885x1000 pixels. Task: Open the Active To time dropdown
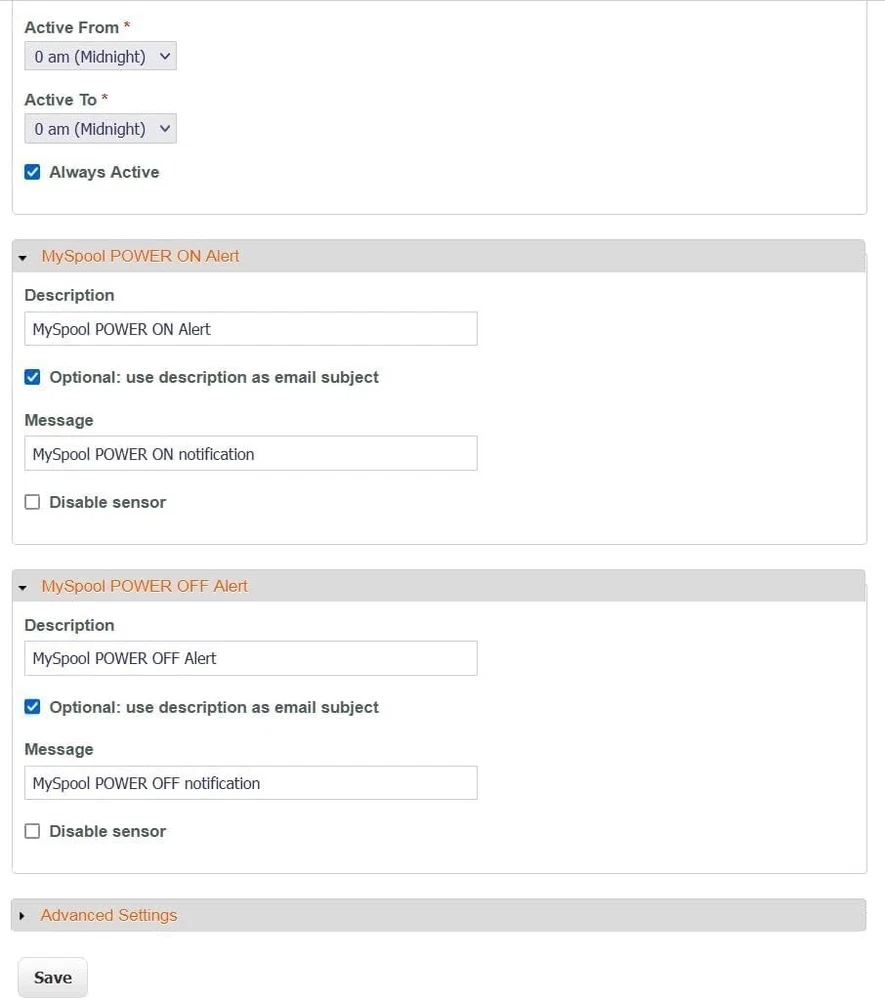coord(100,129)
